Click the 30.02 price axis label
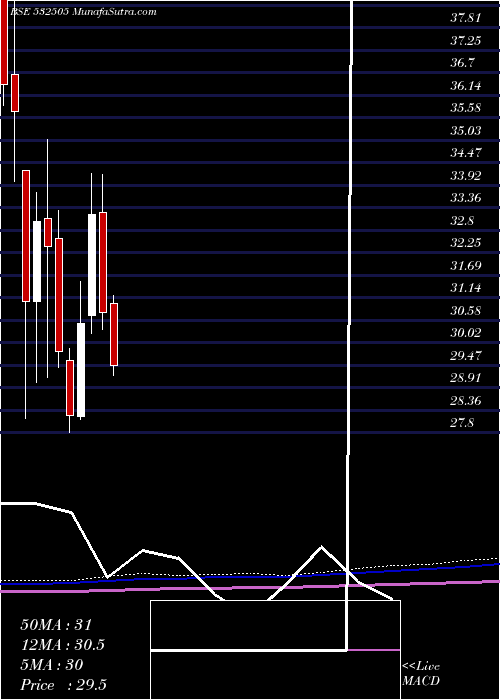This screenshot has width=500, height=700. pyautogui.click(x=466, y=333)
